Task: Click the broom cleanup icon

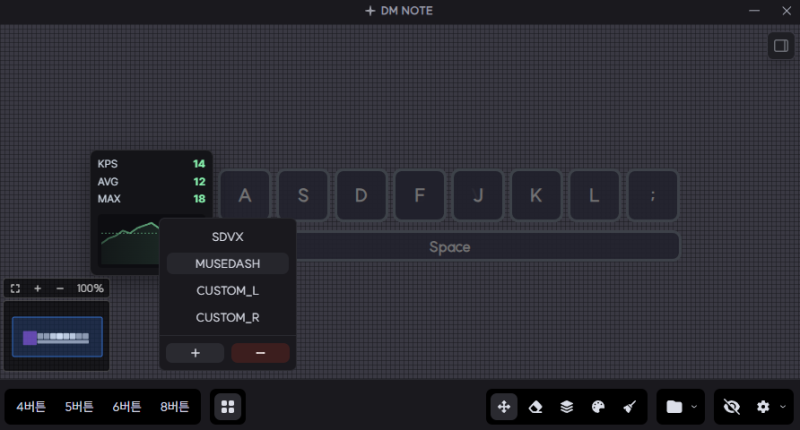Action: coord(630,407)
